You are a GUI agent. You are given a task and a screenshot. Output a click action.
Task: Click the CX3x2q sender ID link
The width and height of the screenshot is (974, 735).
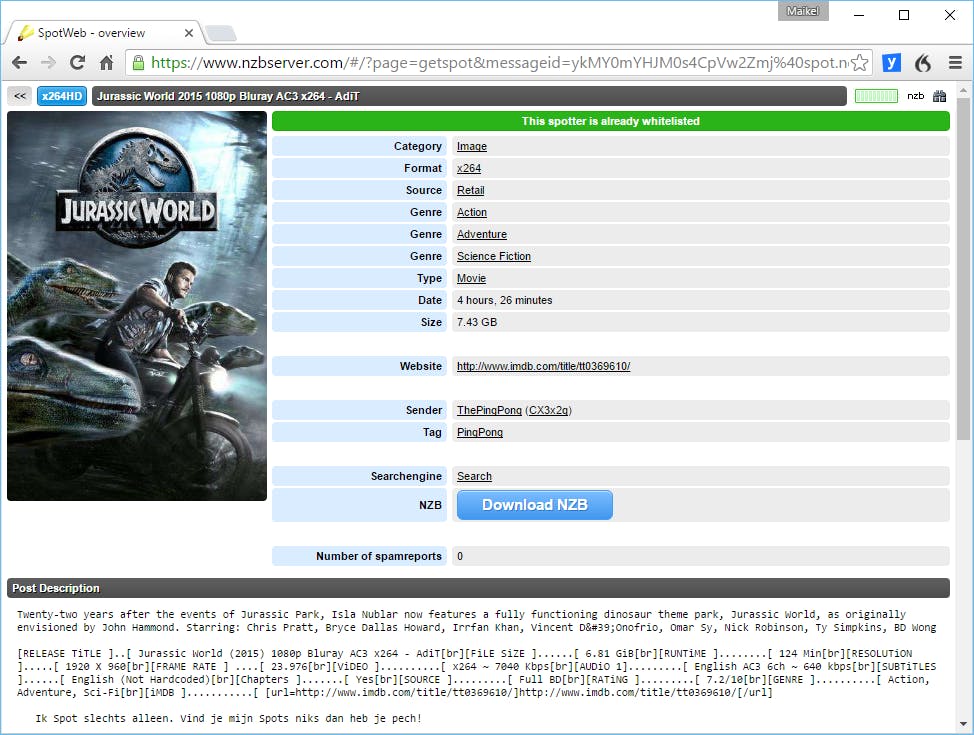point(548,410)
